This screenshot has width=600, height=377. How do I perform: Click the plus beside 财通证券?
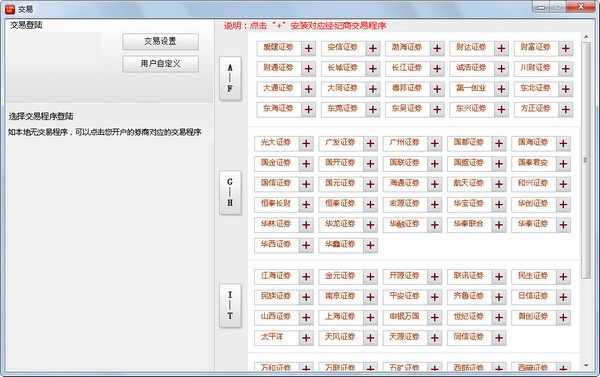pos(308,69)
